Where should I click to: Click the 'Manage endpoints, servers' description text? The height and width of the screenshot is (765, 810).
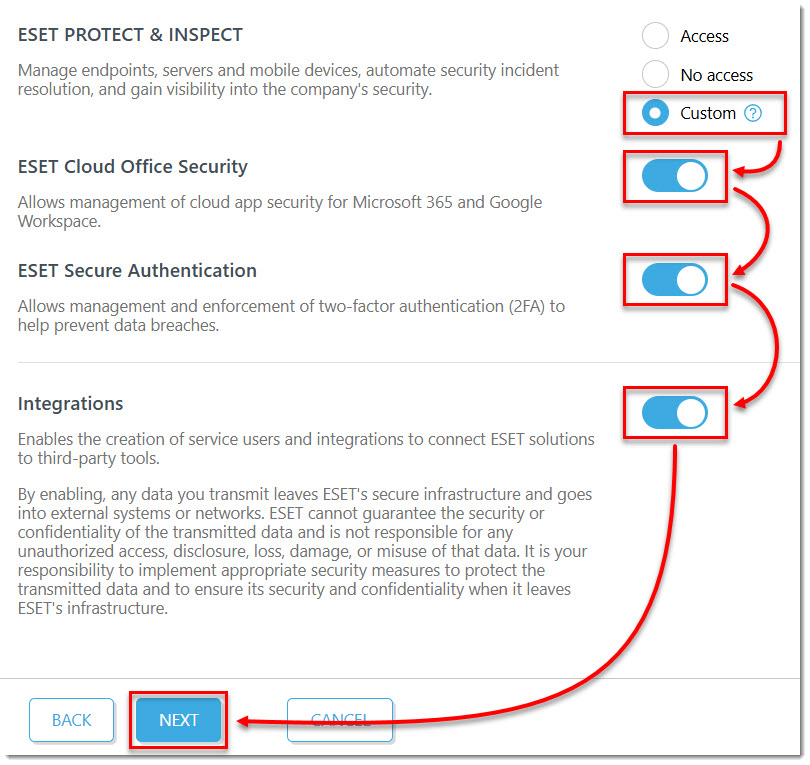coord(288,80)
